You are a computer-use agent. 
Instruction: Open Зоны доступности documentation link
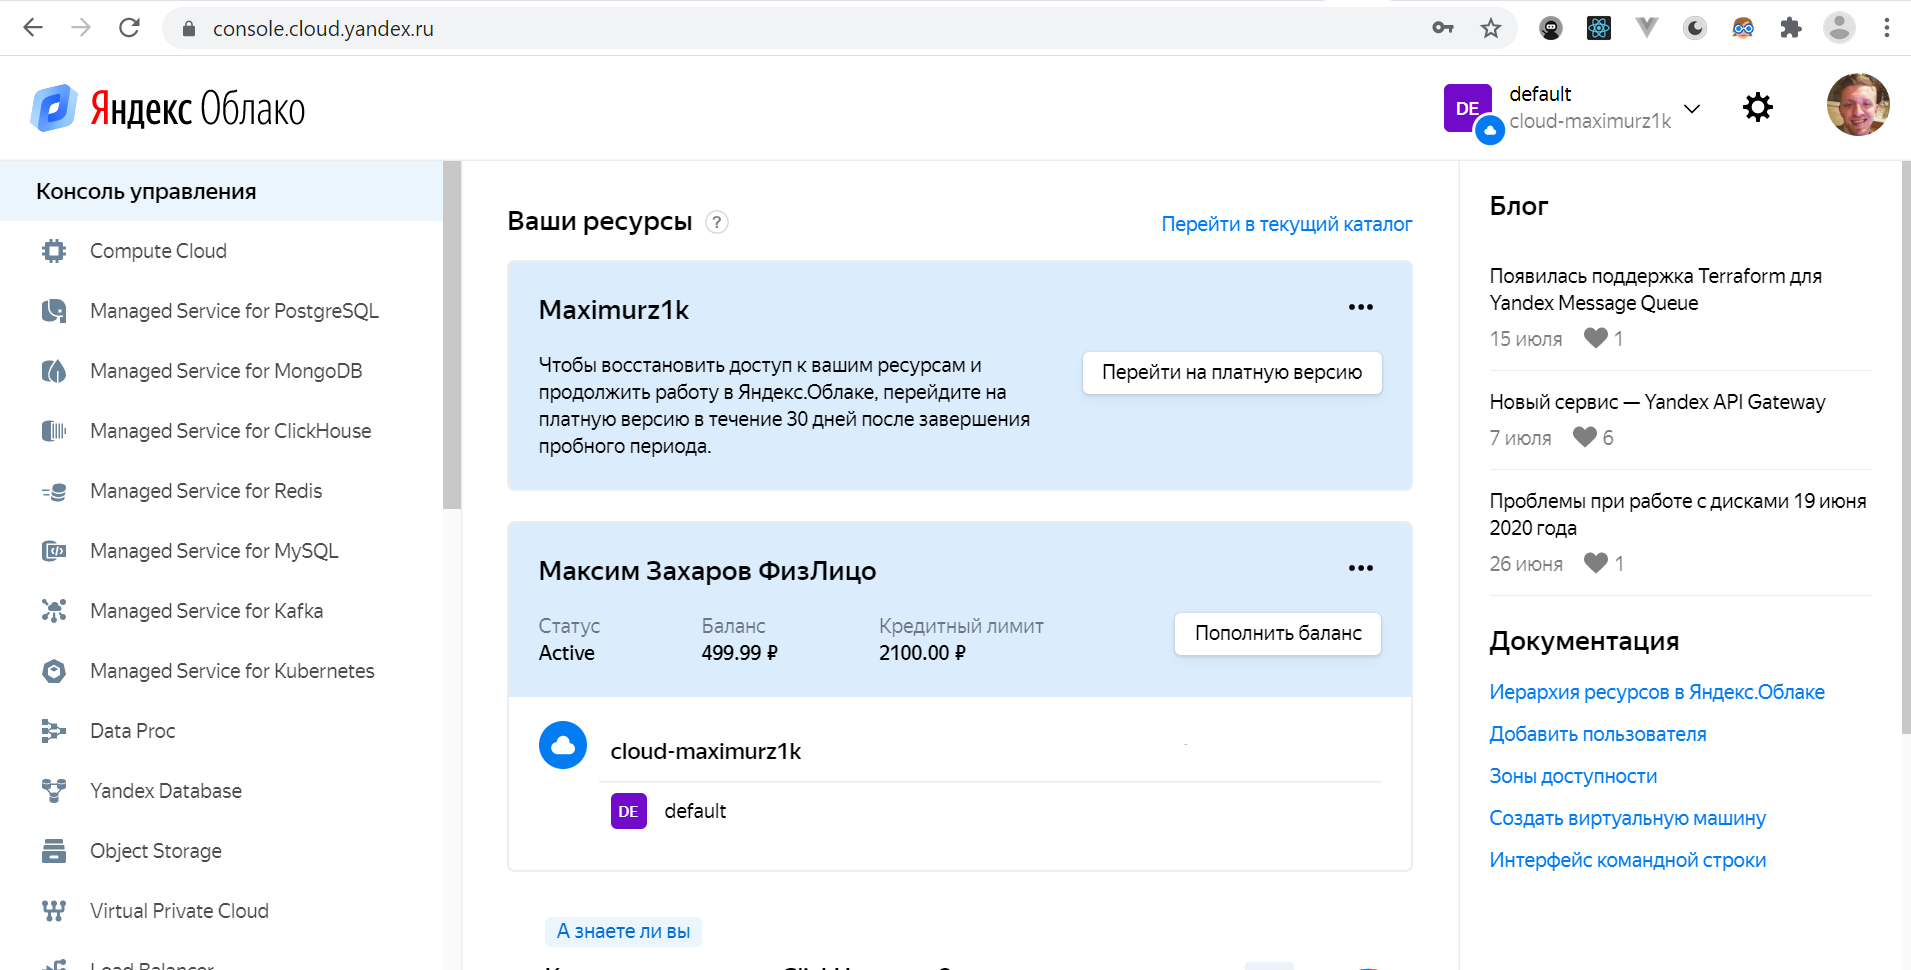1573,776
